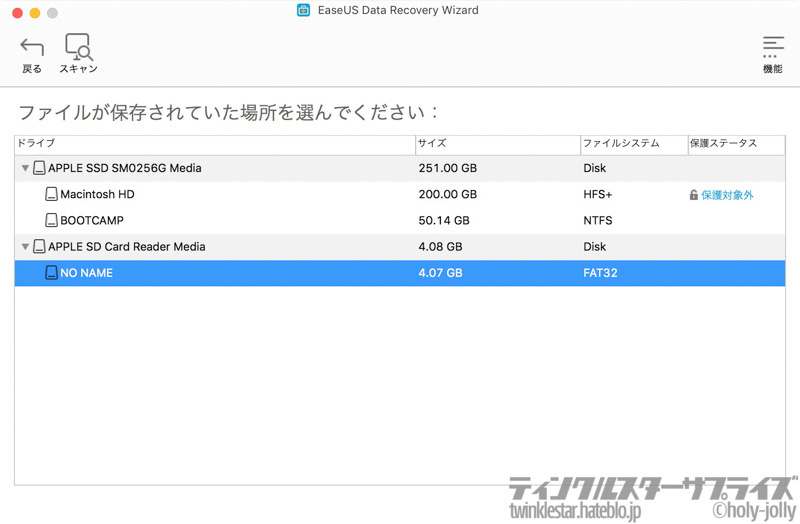
Task: Click the HFS+ file system cell
Action: point(597,194)
